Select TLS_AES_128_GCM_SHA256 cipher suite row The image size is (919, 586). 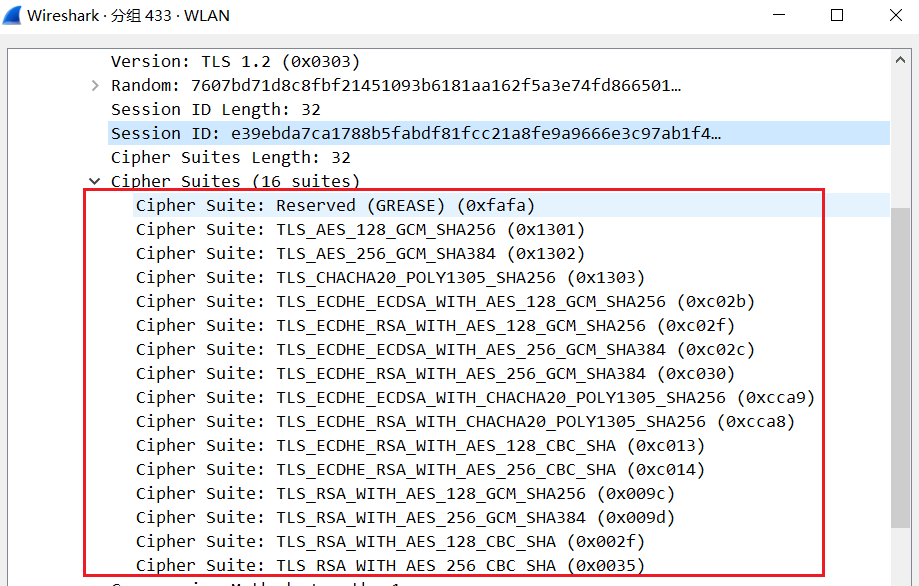(360, 230)
